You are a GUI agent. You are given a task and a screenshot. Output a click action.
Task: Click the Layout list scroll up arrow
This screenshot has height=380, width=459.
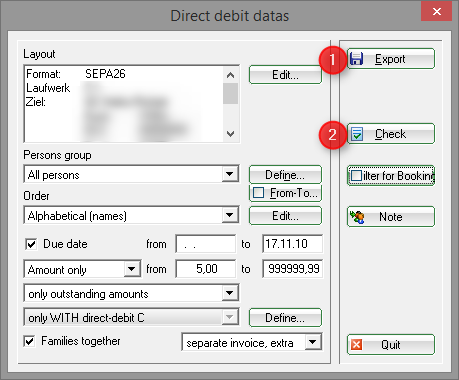[230, 75]
